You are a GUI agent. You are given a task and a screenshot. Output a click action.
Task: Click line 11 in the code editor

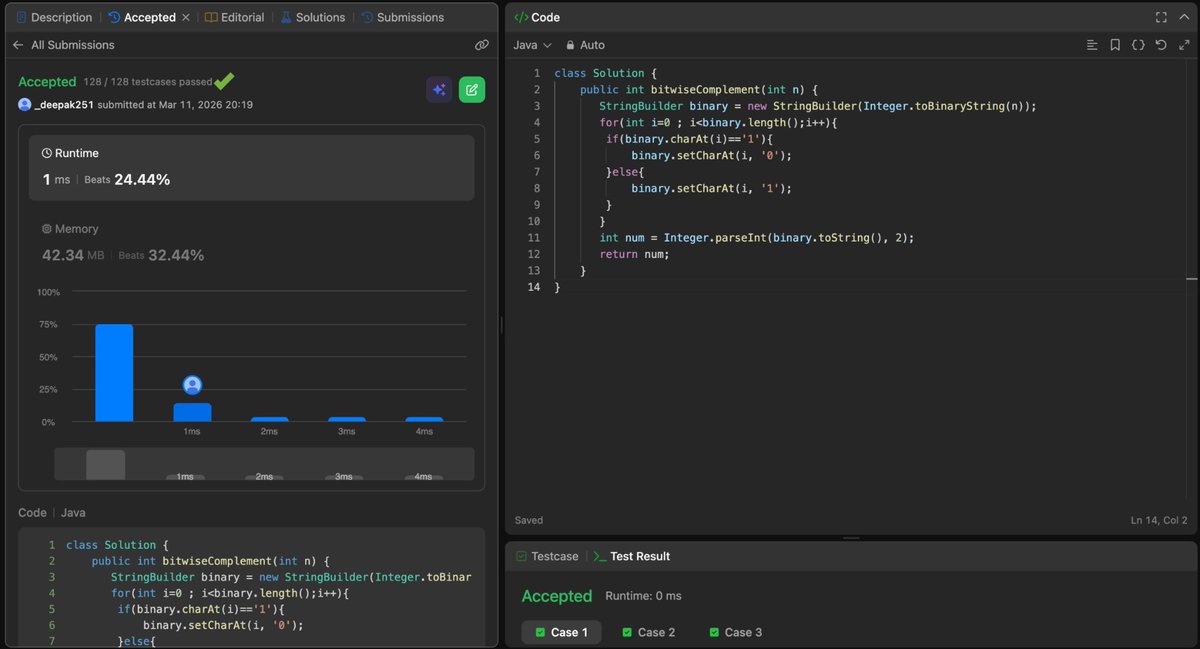pyautogui.click(x=756, y=238)
